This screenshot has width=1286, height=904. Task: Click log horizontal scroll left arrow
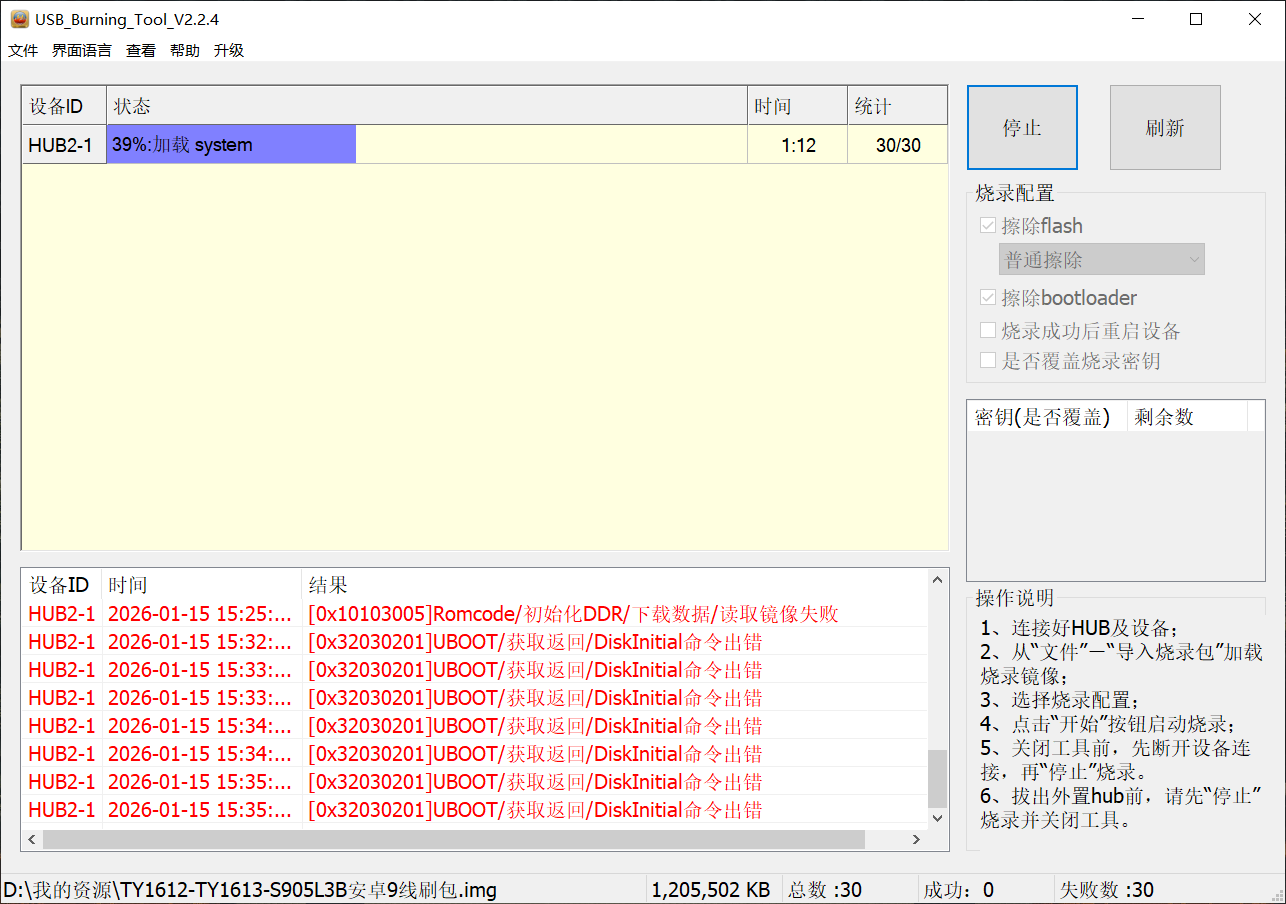click(x=32, y=840)
